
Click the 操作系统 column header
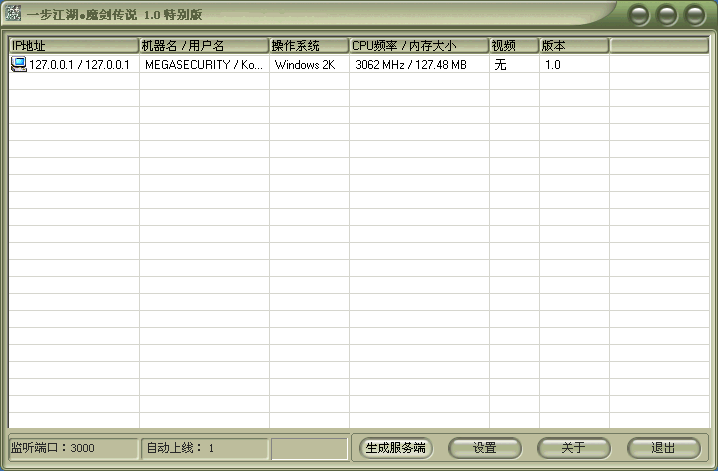click(x=309, y=46)
